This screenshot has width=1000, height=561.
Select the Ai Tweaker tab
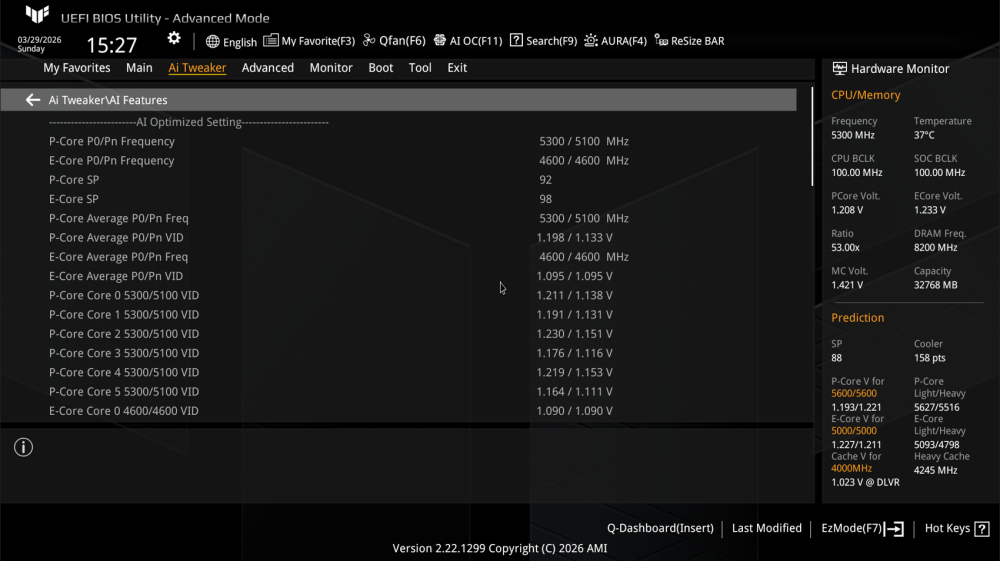tap(197, 68)
